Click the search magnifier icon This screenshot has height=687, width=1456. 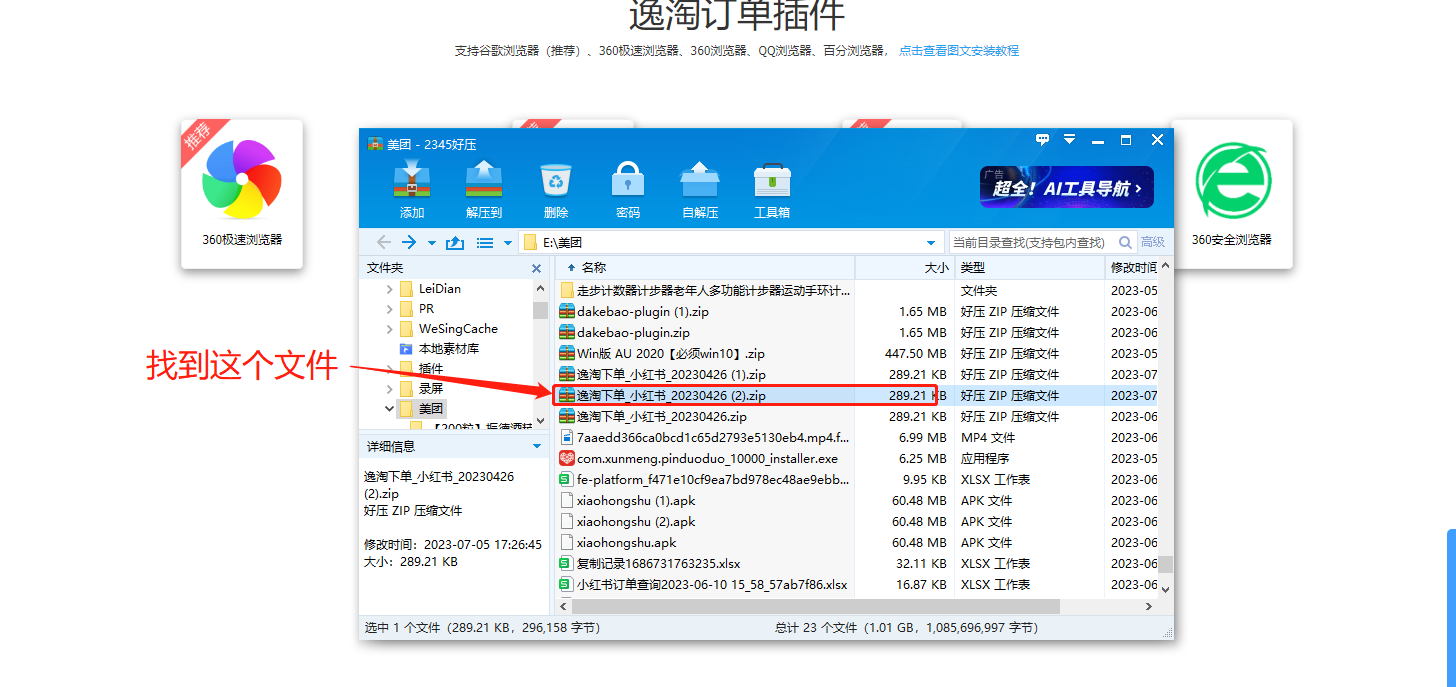[1125, 243]
